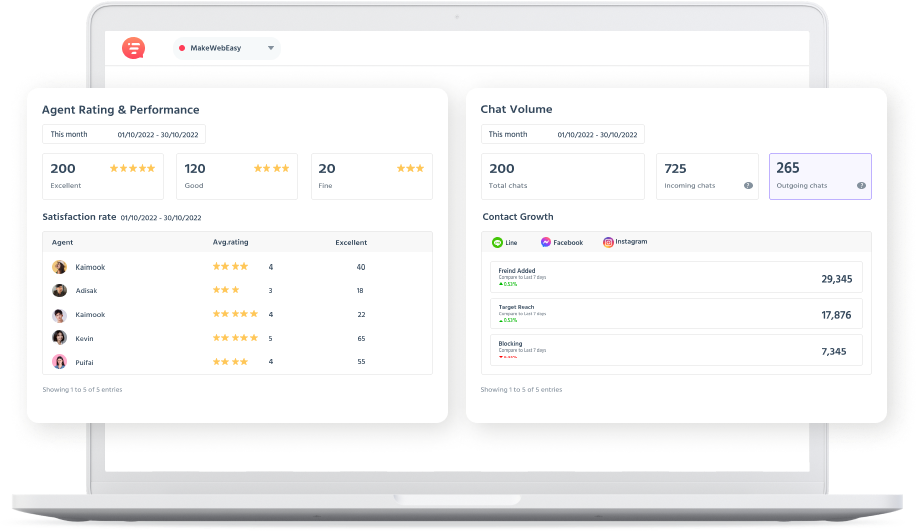Screen dimensions: 919x531
Task: Click the Facebook Messenger logo icon
Action: [x=545, y=242]
